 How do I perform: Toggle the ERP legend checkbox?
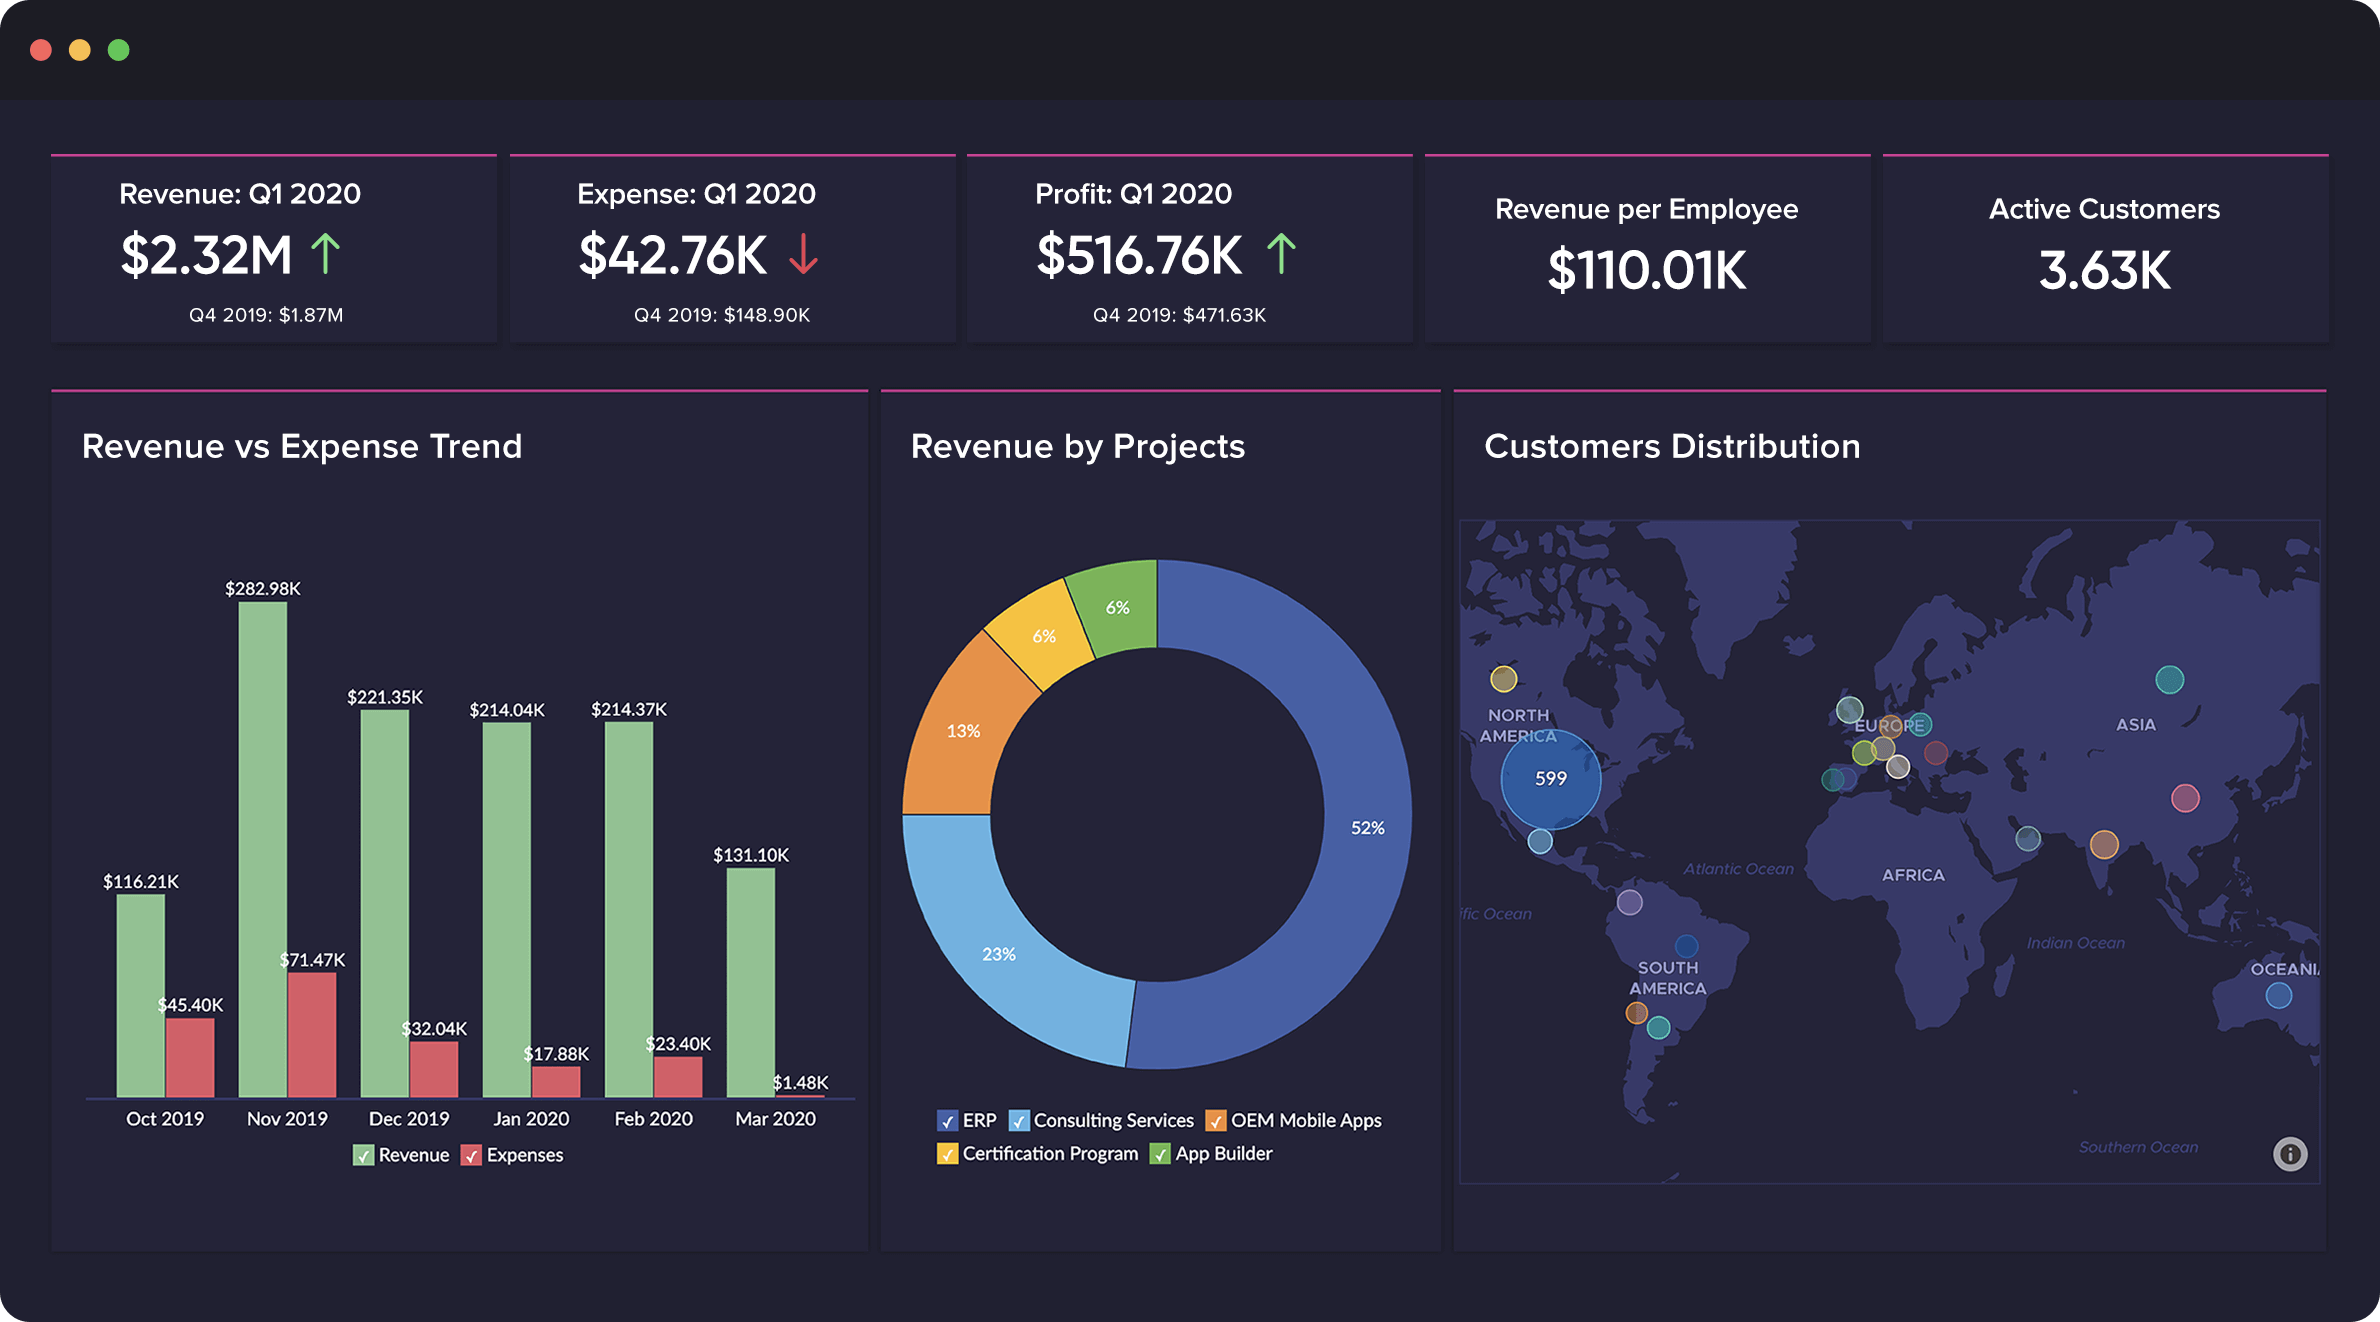[x=947, y=1121]
